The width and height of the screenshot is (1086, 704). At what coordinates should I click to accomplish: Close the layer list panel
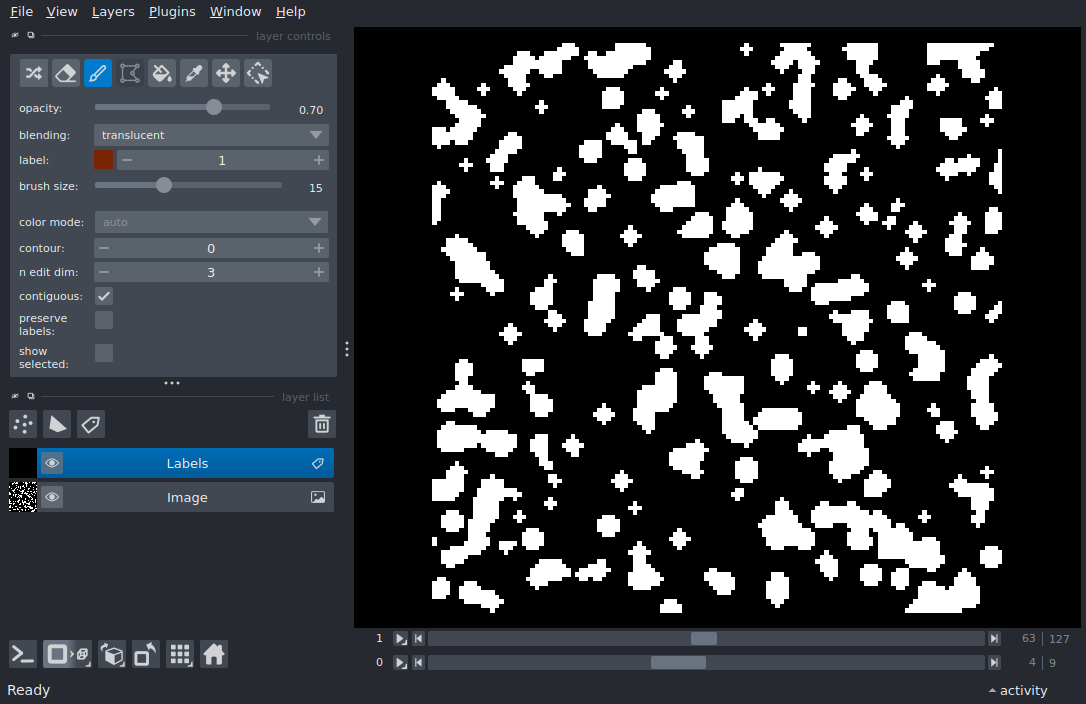pos(15,396)
